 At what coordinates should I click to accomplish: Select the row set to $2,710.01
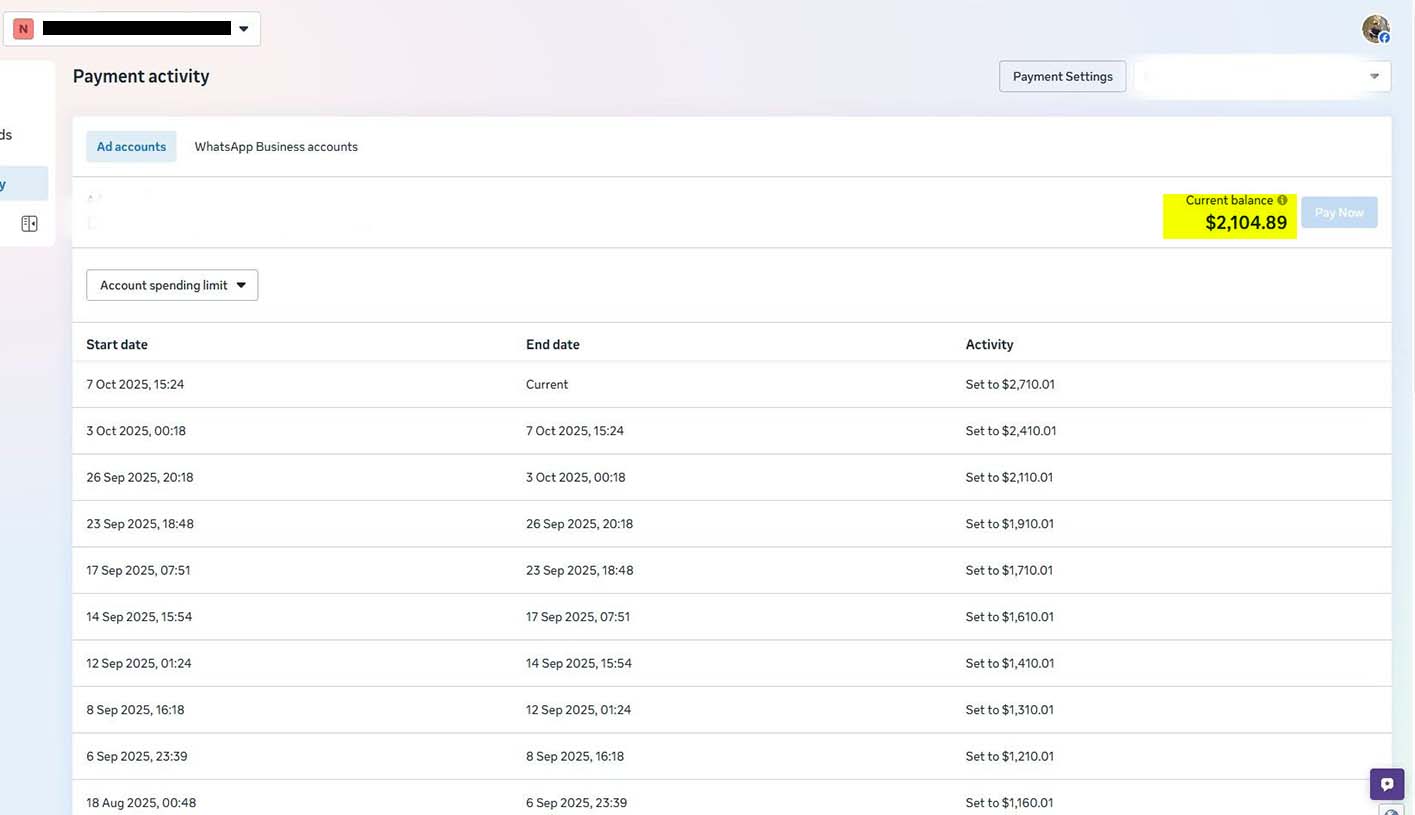click(x=730, y=384)
